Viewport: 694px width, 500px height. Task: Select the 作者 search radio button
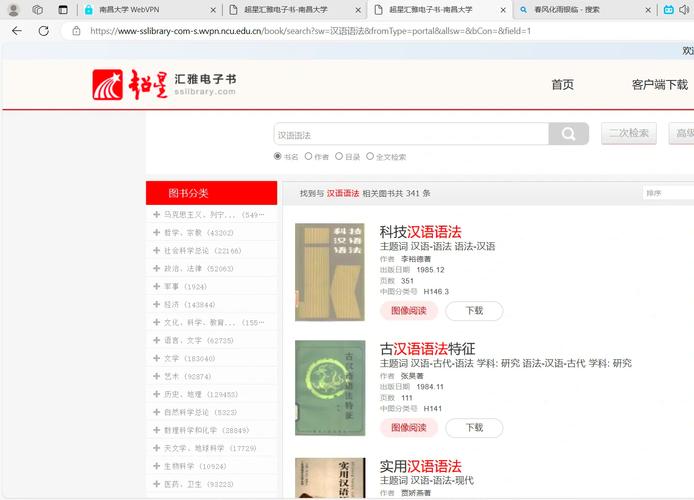click(308, 156)
